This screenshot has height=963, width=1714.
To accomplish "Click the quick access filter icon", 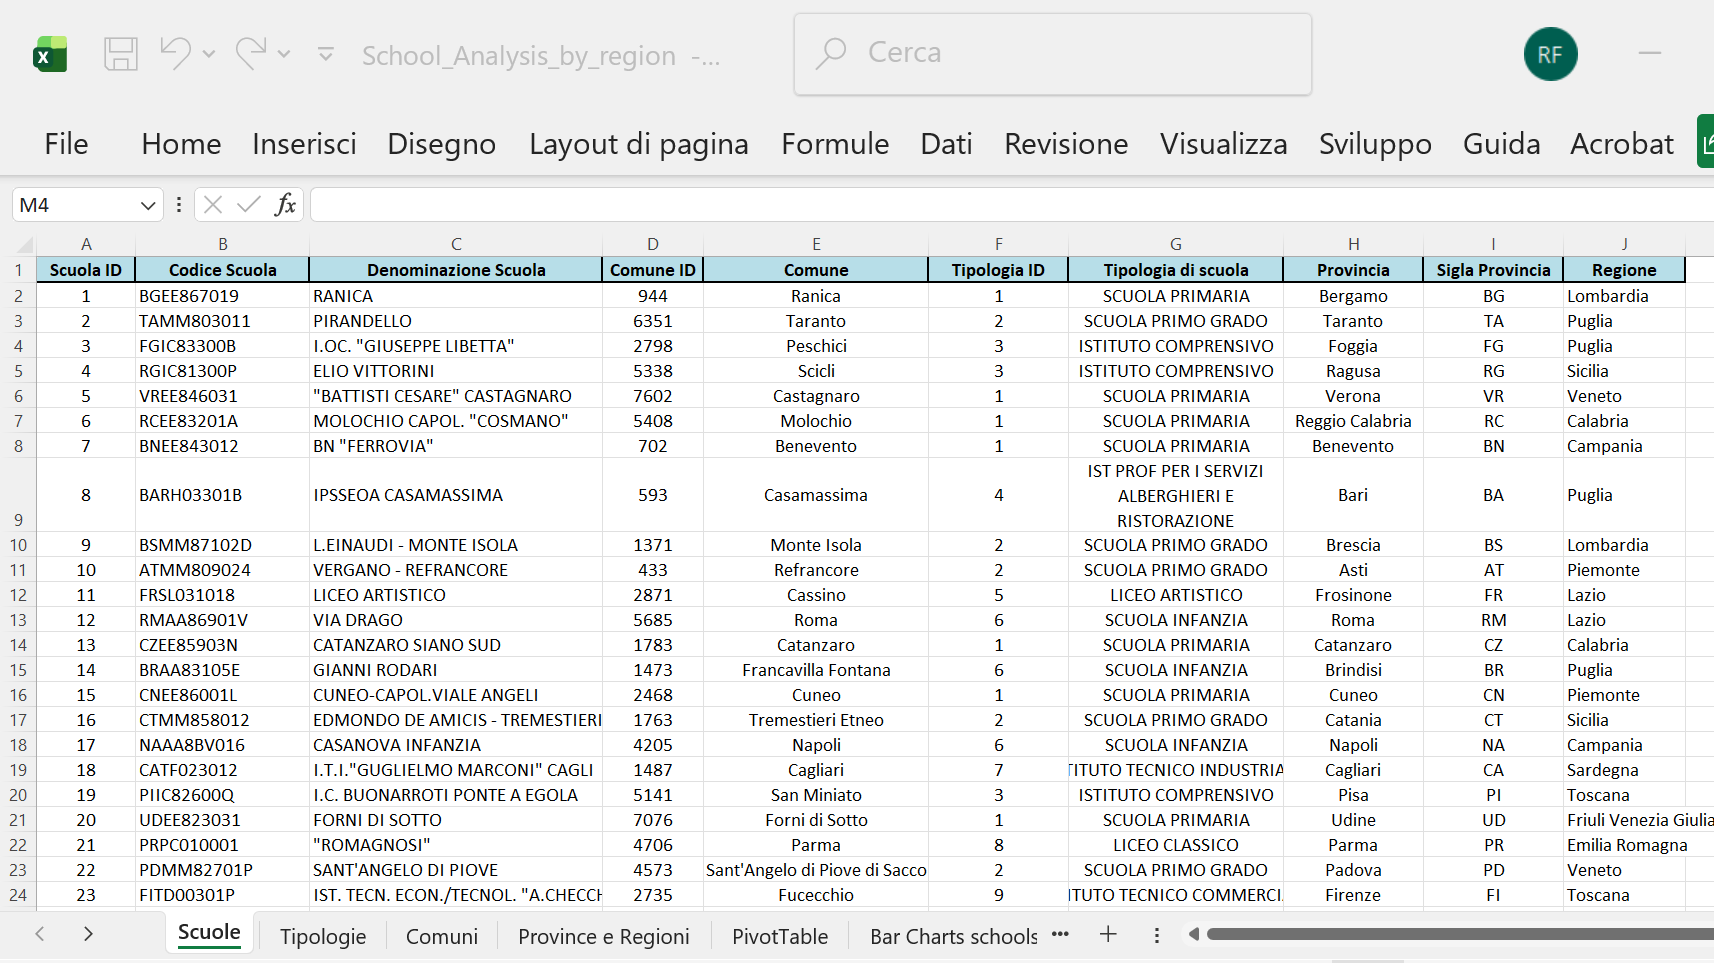I will [326, 54].
